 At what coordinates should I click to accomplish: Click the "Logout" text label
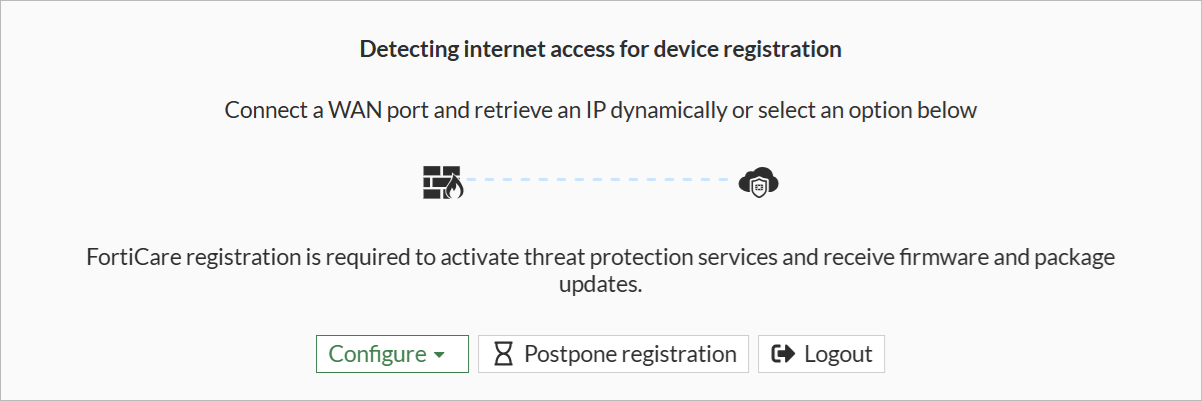pos(838,354)
